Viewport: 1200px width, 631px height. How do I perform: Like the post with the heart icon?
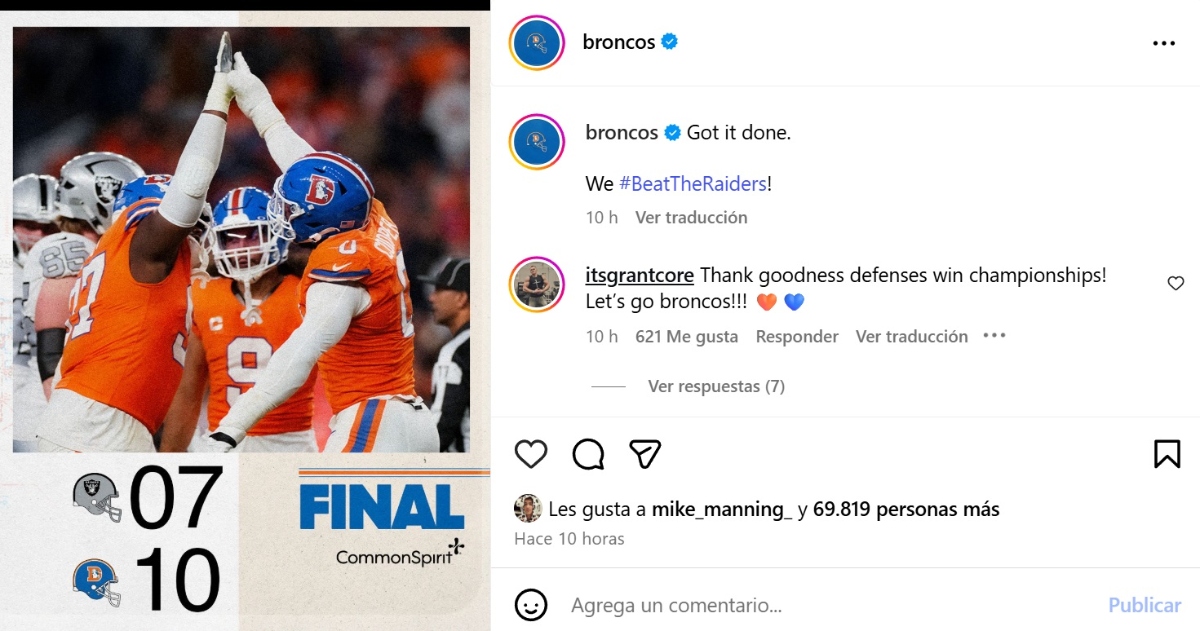pyautogui.click(x=531, y=454)
